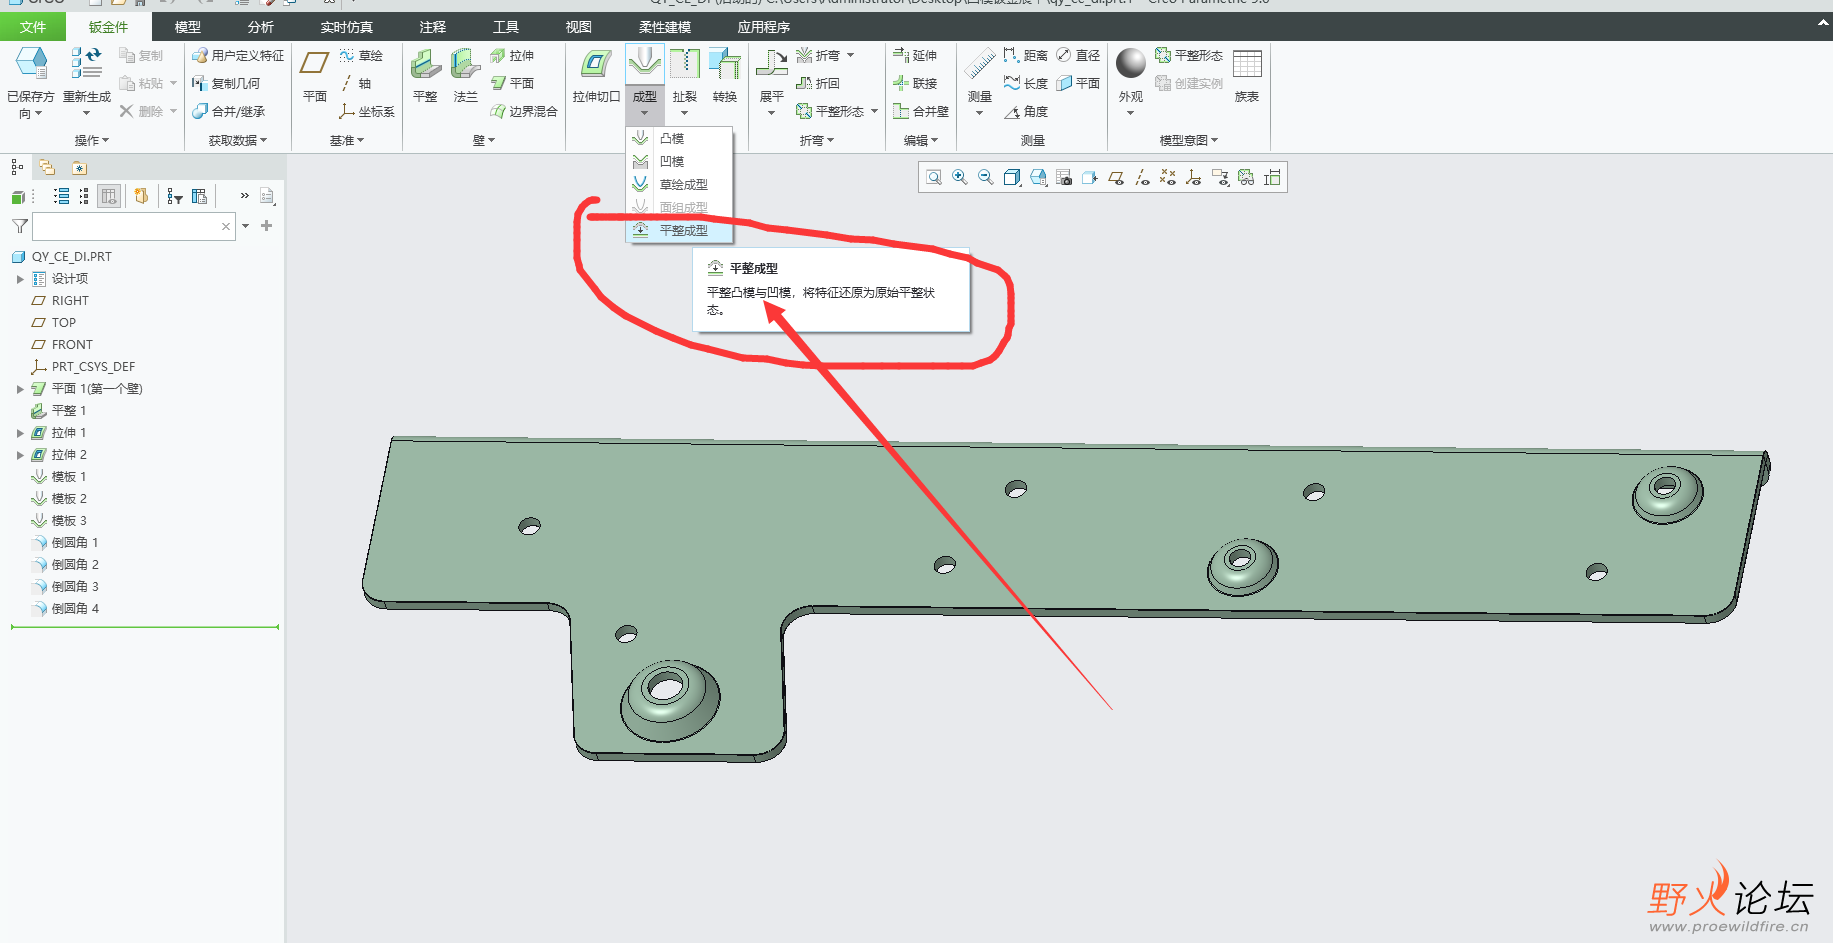Screen dimensions: 1833x943
Task: Click the 转换 conversion tool icon
Action: click(725, 64)
